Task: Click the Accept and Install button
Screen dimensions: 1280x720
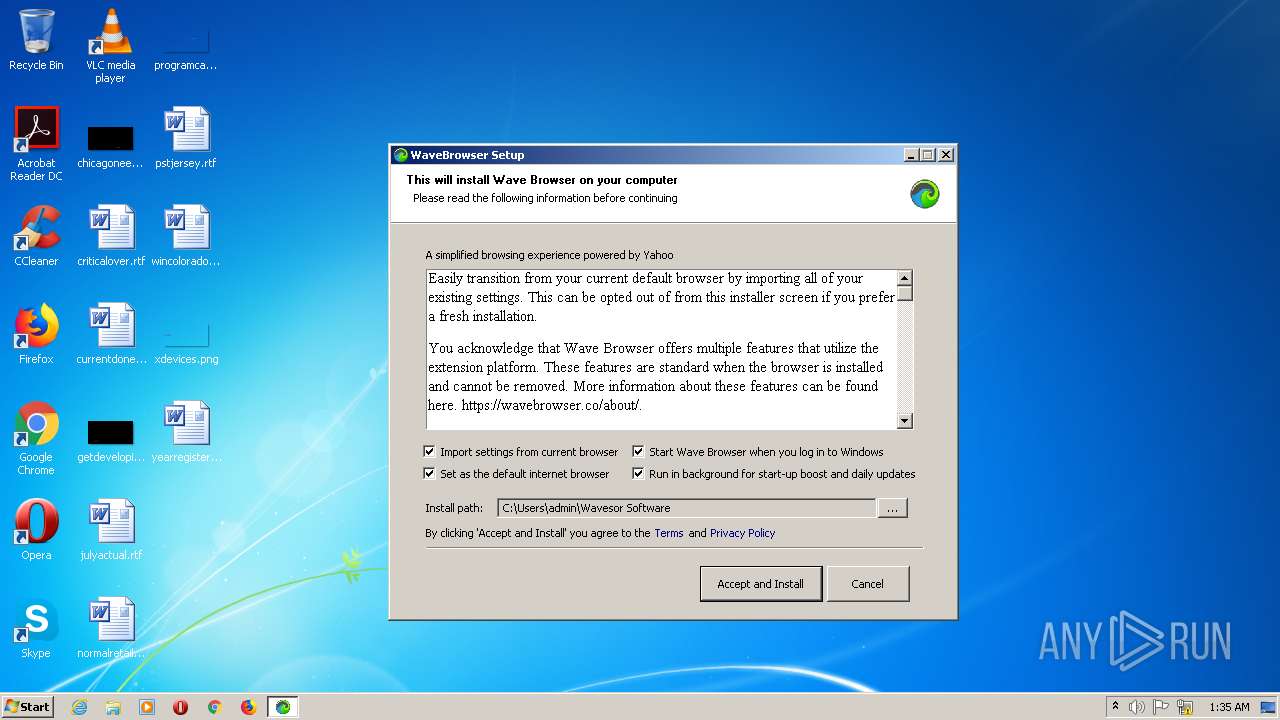Action: pyautogui.click(x=761, y=584)
